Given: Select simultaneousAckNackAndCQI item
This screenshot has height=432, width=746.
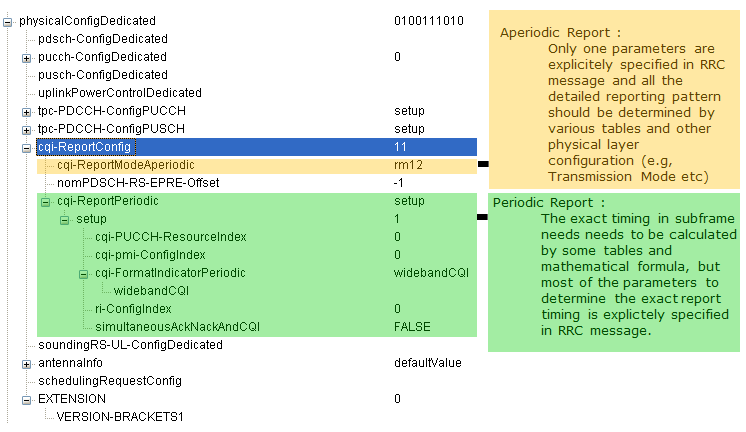Looking at the screenshot, I should click(x=177, y=327).
